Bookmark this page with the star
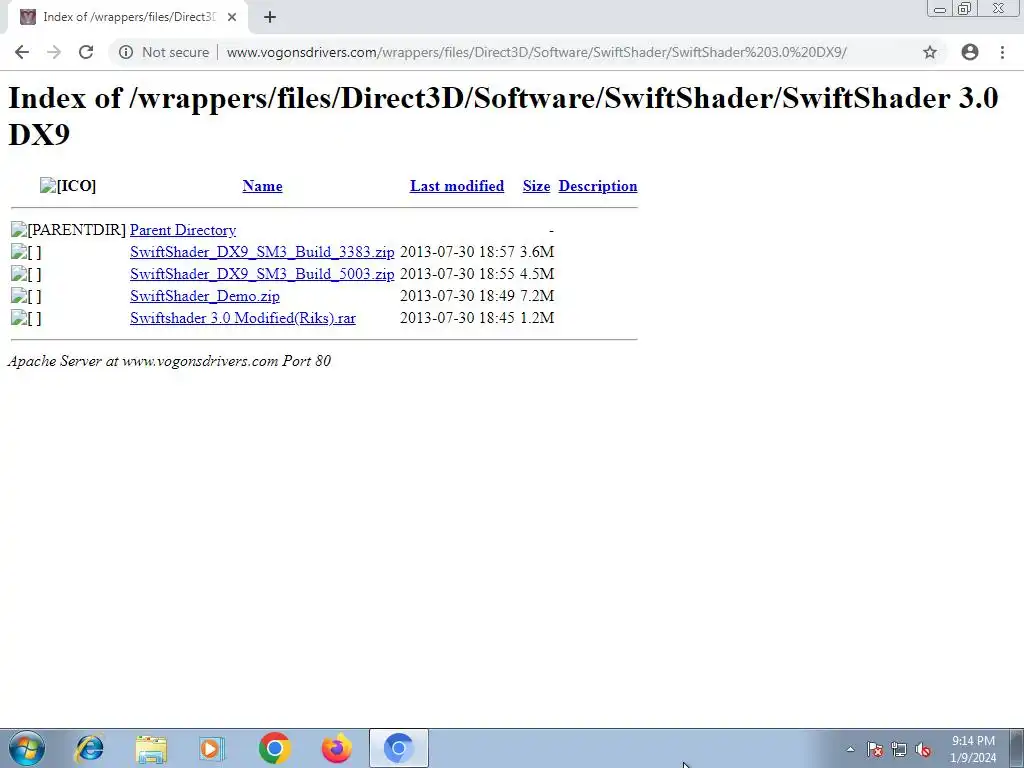 (x=930, y=52)
